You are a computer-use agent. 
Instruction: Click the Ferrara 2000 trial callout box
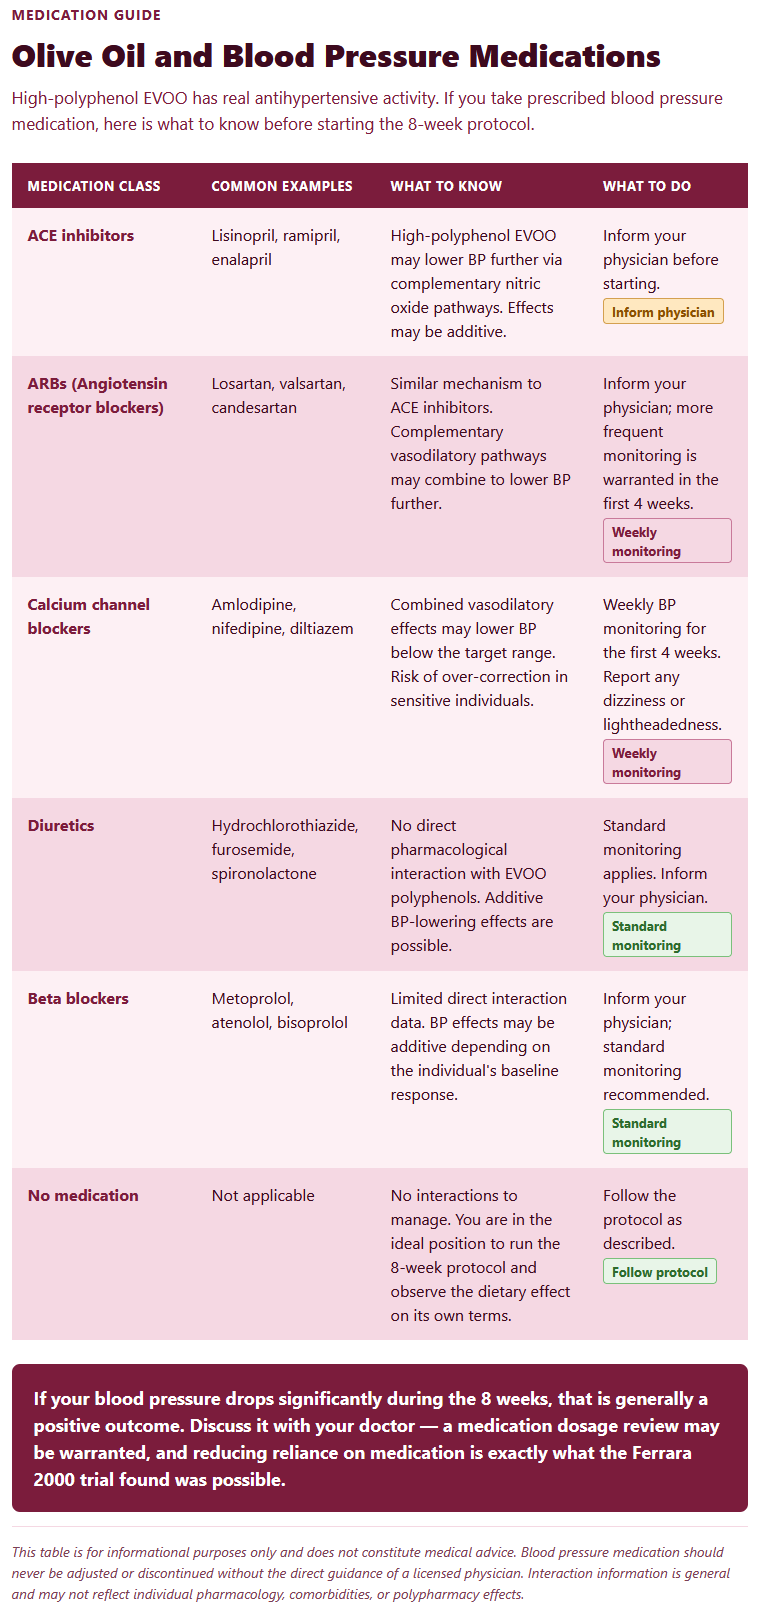click(380, 1438)
